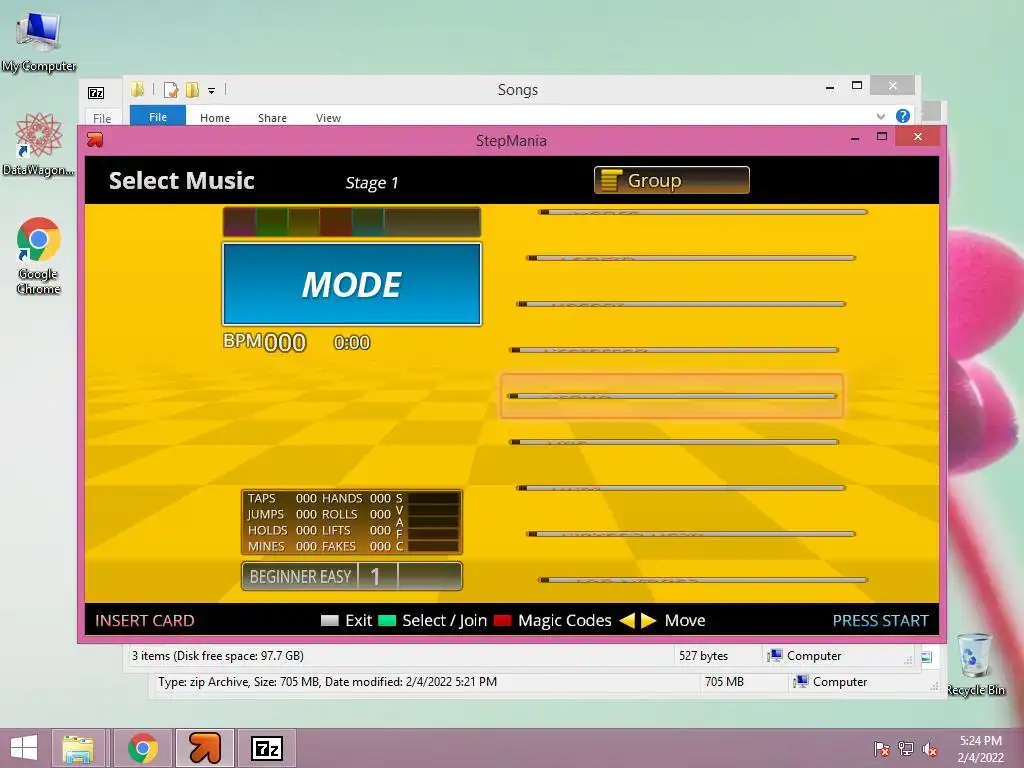Click the BPM 000 display
The height and width of the screenshot is (768, 1024).
pos(264,342)
